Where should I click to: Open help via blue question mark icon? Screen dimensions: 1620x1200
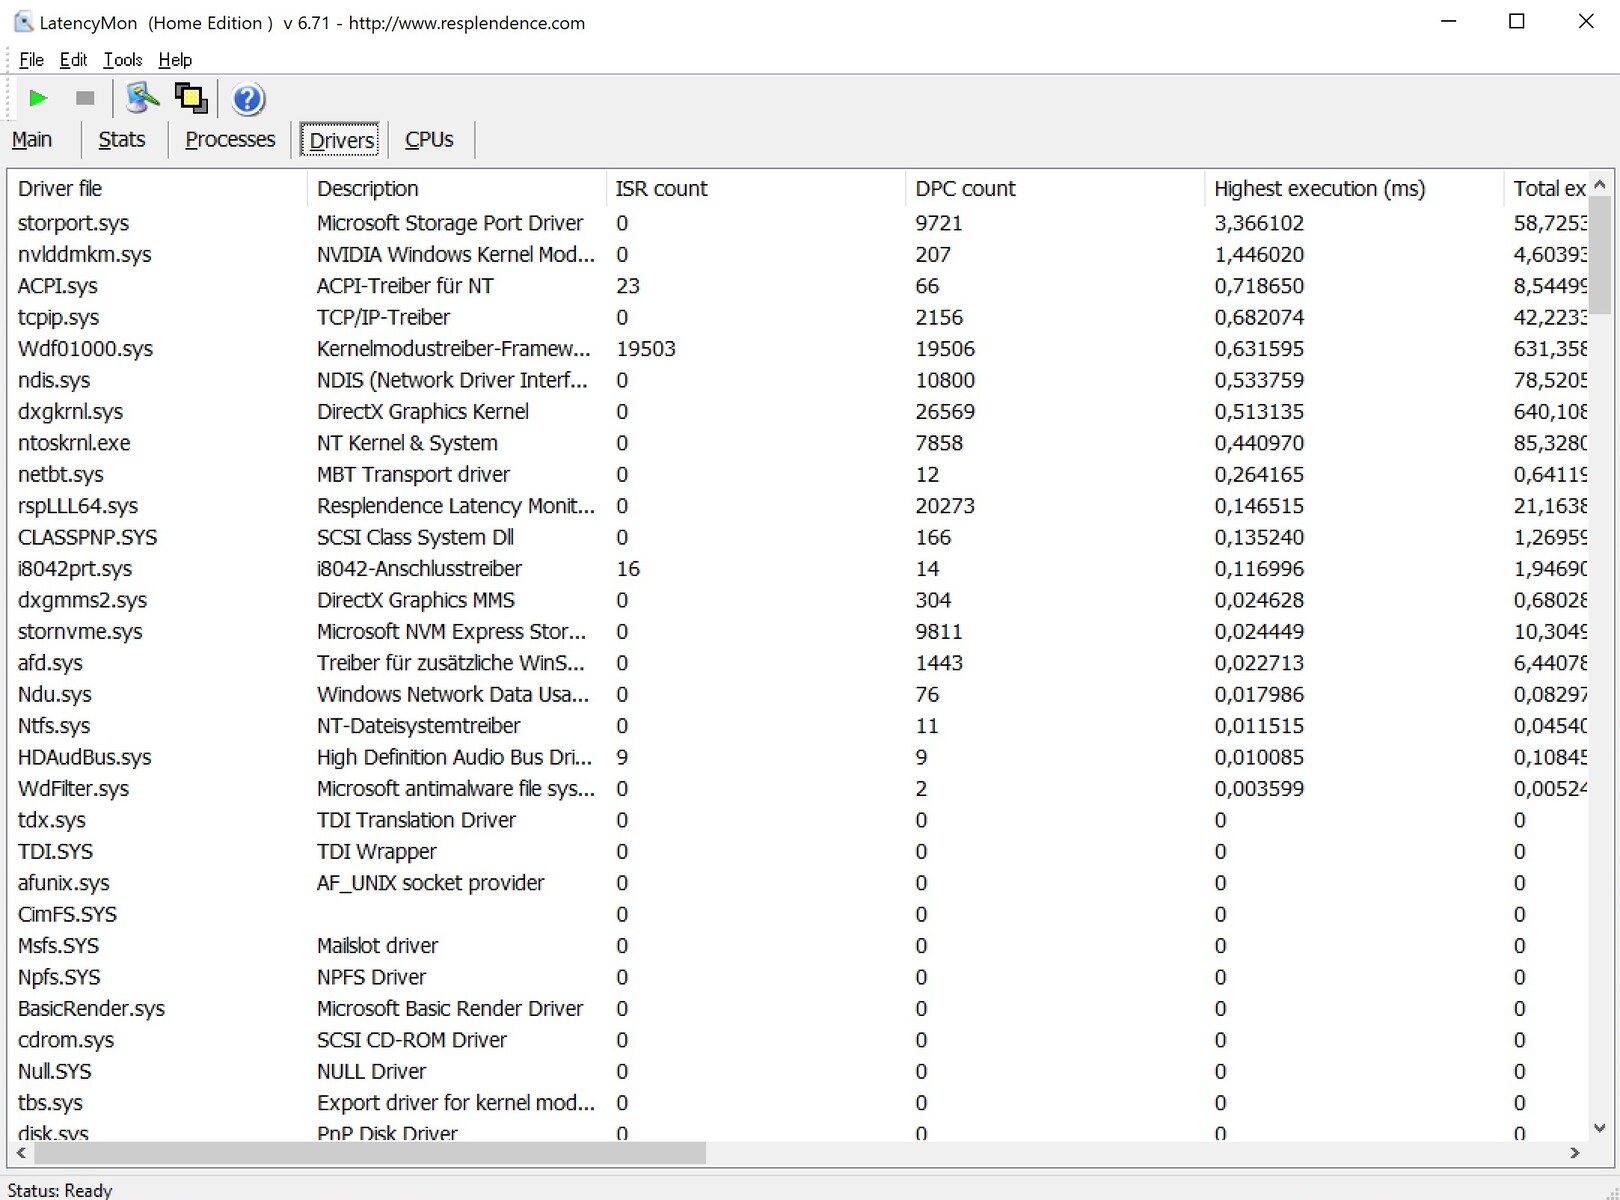[247, 99]
